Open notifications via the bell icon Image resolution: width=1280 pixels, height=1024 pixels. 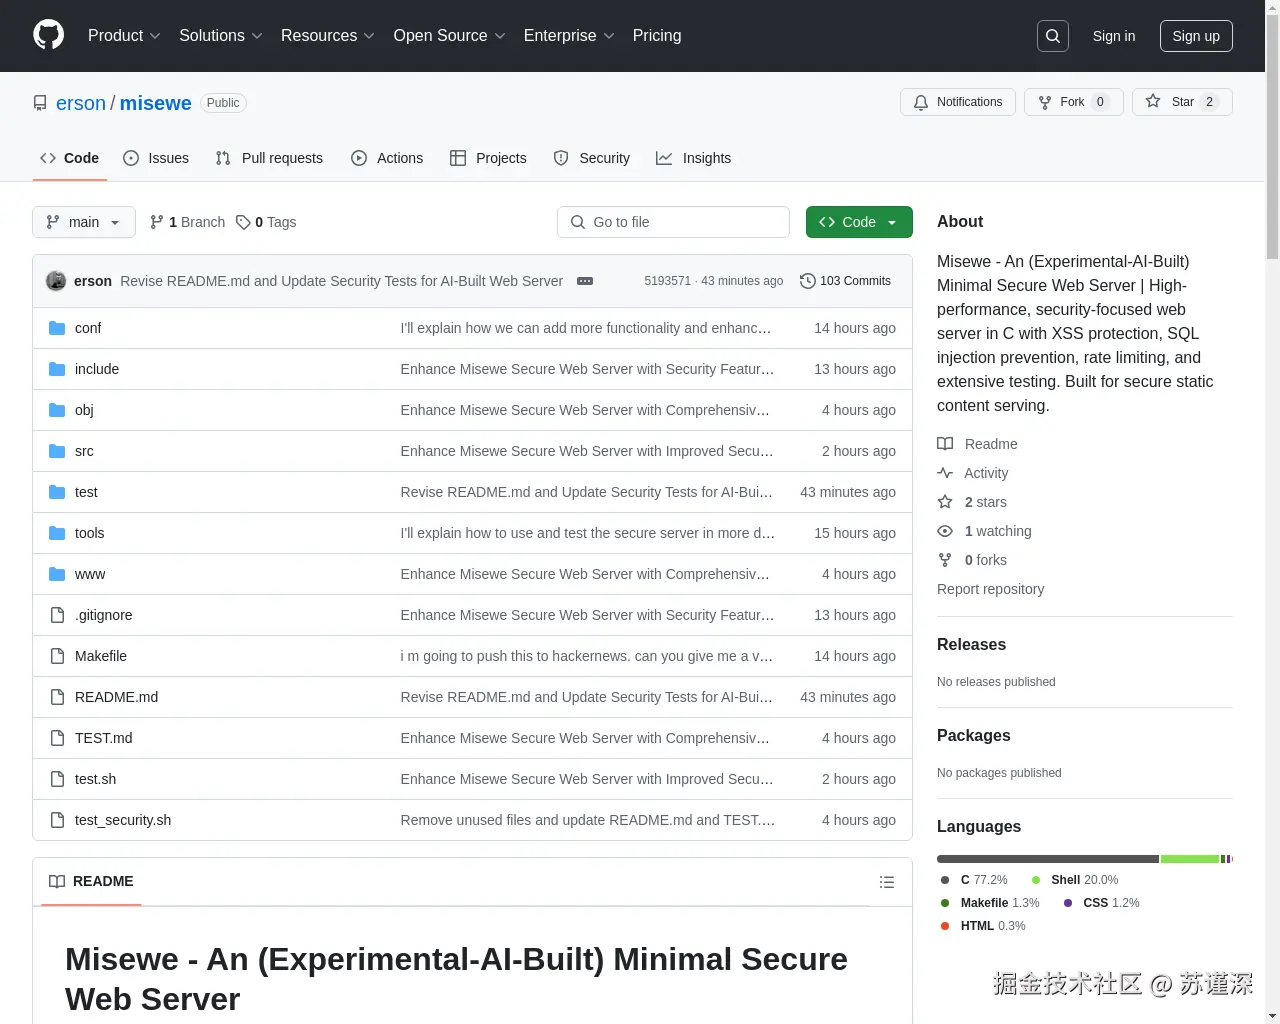(921, 102)
